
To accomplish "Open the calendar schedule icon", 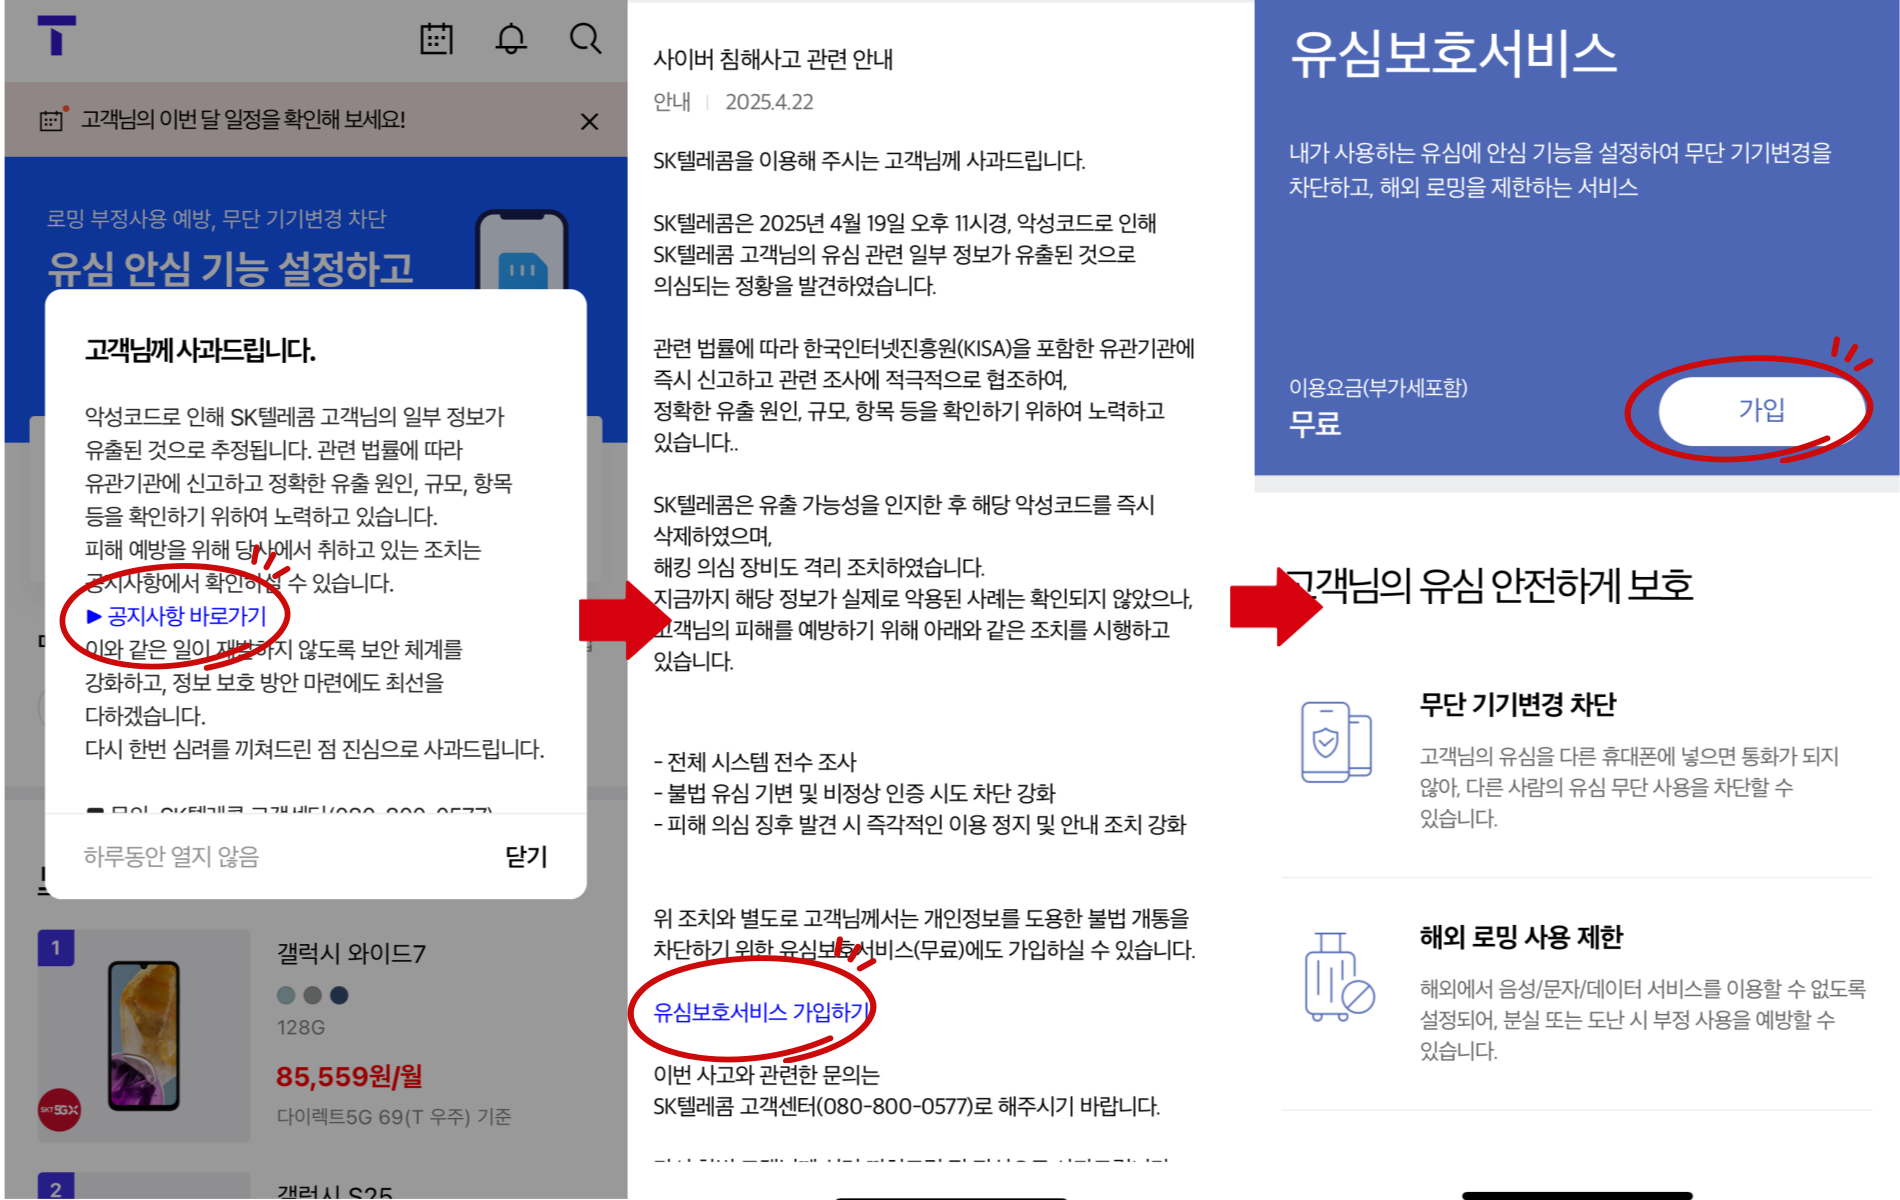I will [x=436, y=38].
